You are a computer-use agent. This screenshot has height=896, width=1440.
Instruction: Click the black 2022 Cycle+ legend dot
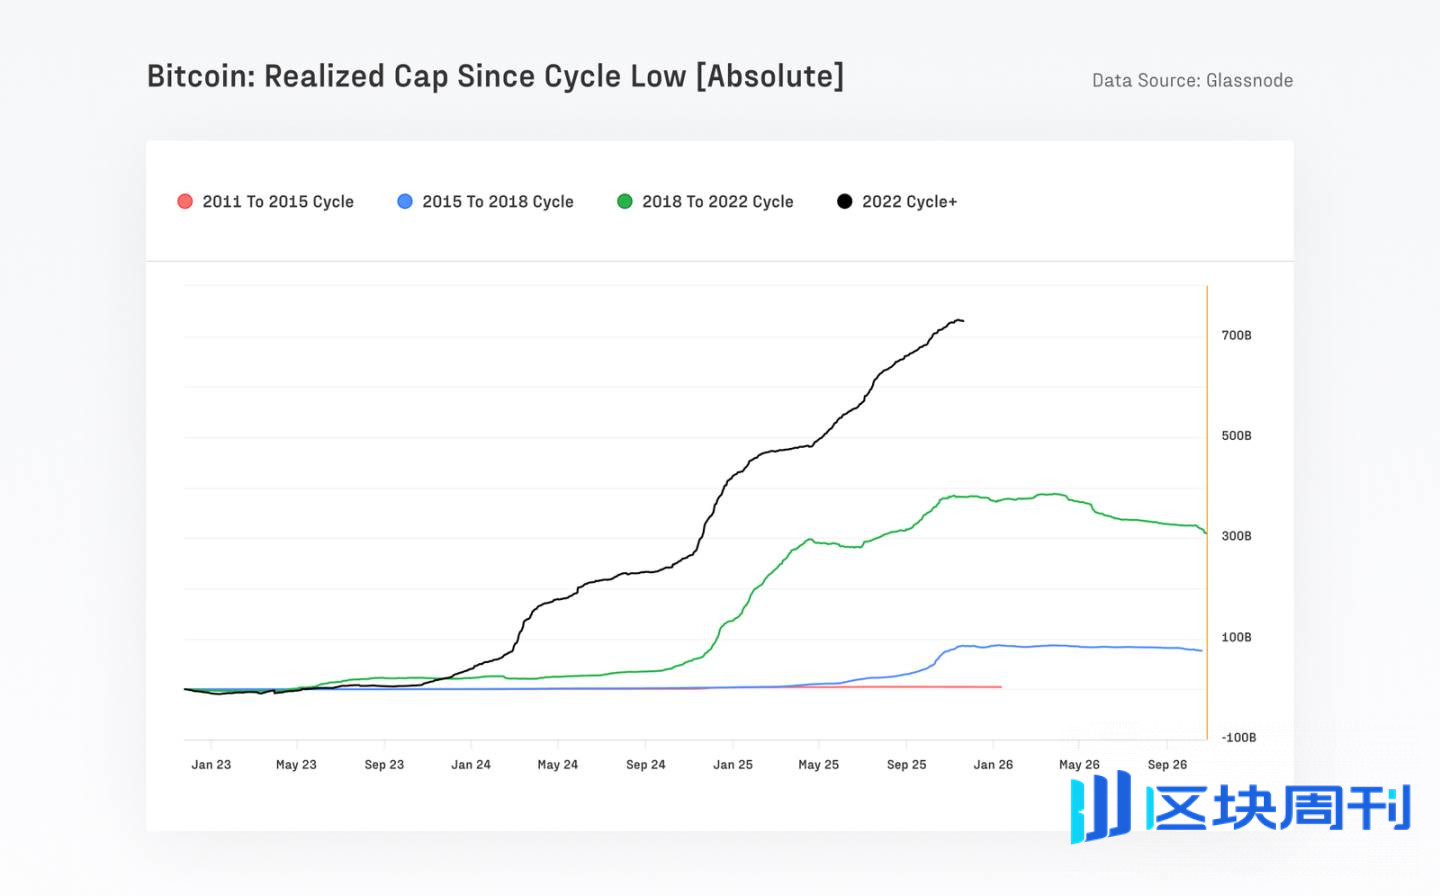click(x=845, y=201)
